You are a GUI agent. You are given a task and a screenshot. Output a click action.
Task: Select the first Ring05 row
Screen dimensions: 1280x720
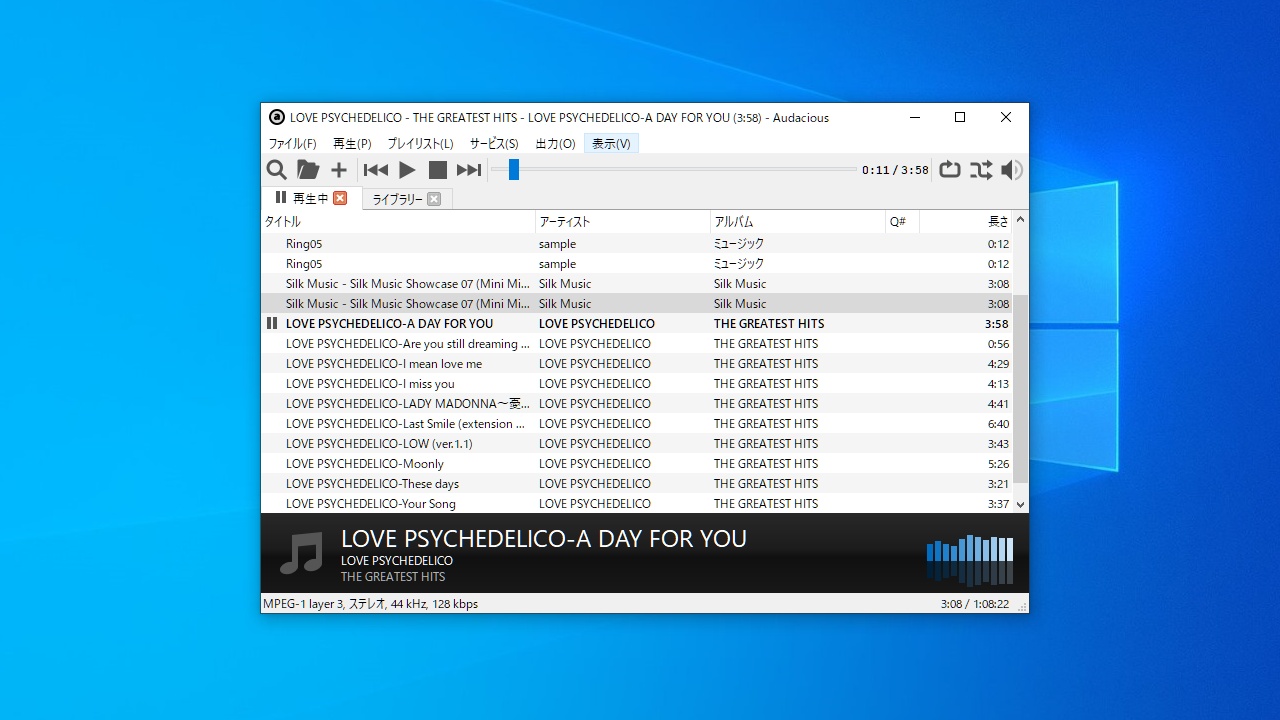pyautogui.click(x=637, y=244)
